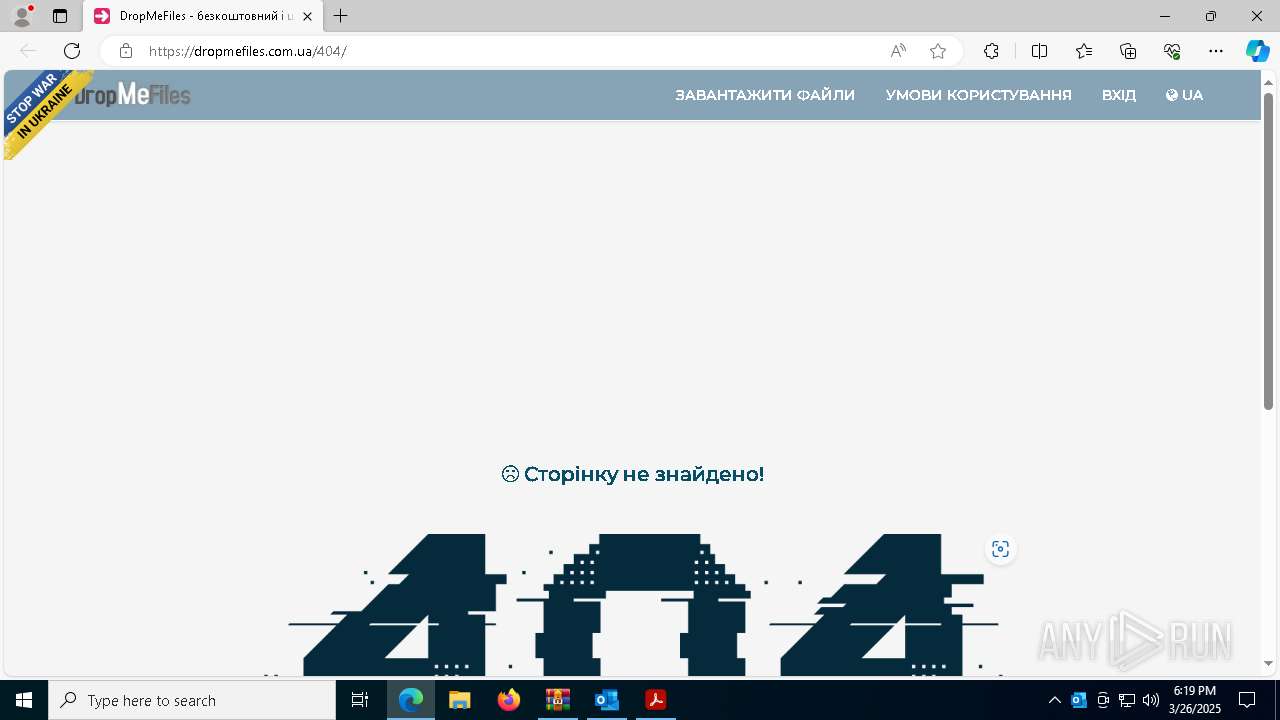This screenshot has width=1280, height=720.
Task: Open a new browser tab
Action: (x=341, y=16)
